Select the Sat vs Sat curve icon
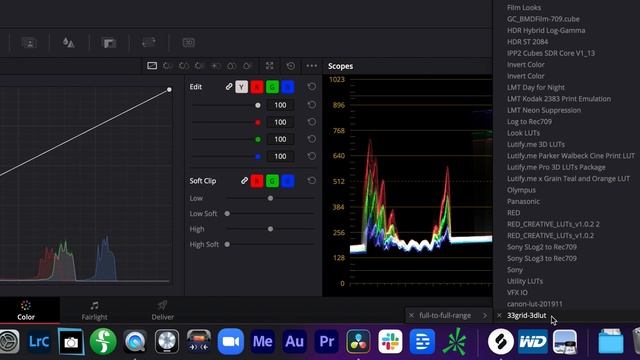This screenshot has width=640, height=360. coord(231,66)
